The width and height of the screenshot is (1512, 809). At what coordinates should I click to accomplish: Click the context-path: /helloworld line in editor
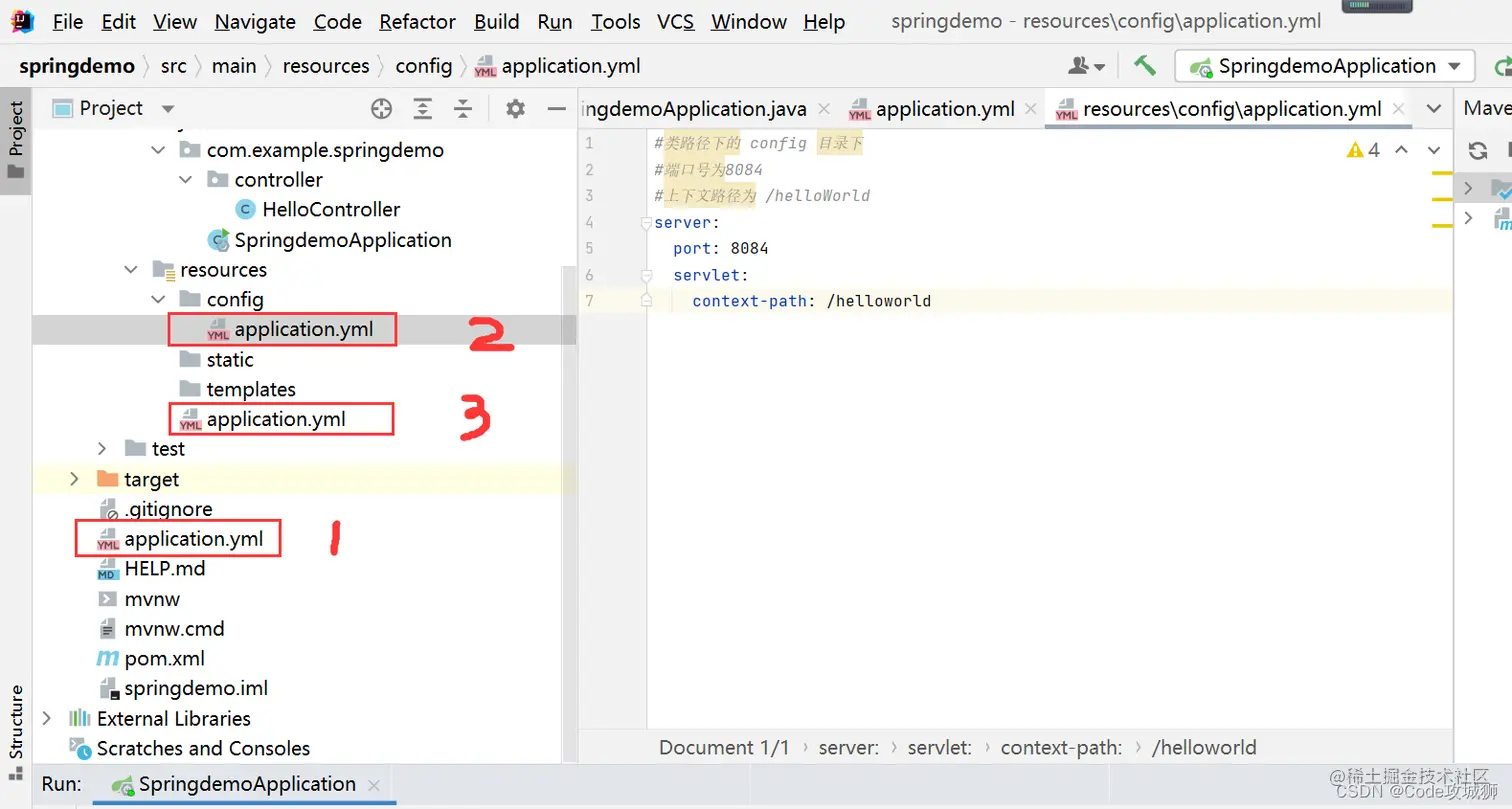[x=811, y=301]
